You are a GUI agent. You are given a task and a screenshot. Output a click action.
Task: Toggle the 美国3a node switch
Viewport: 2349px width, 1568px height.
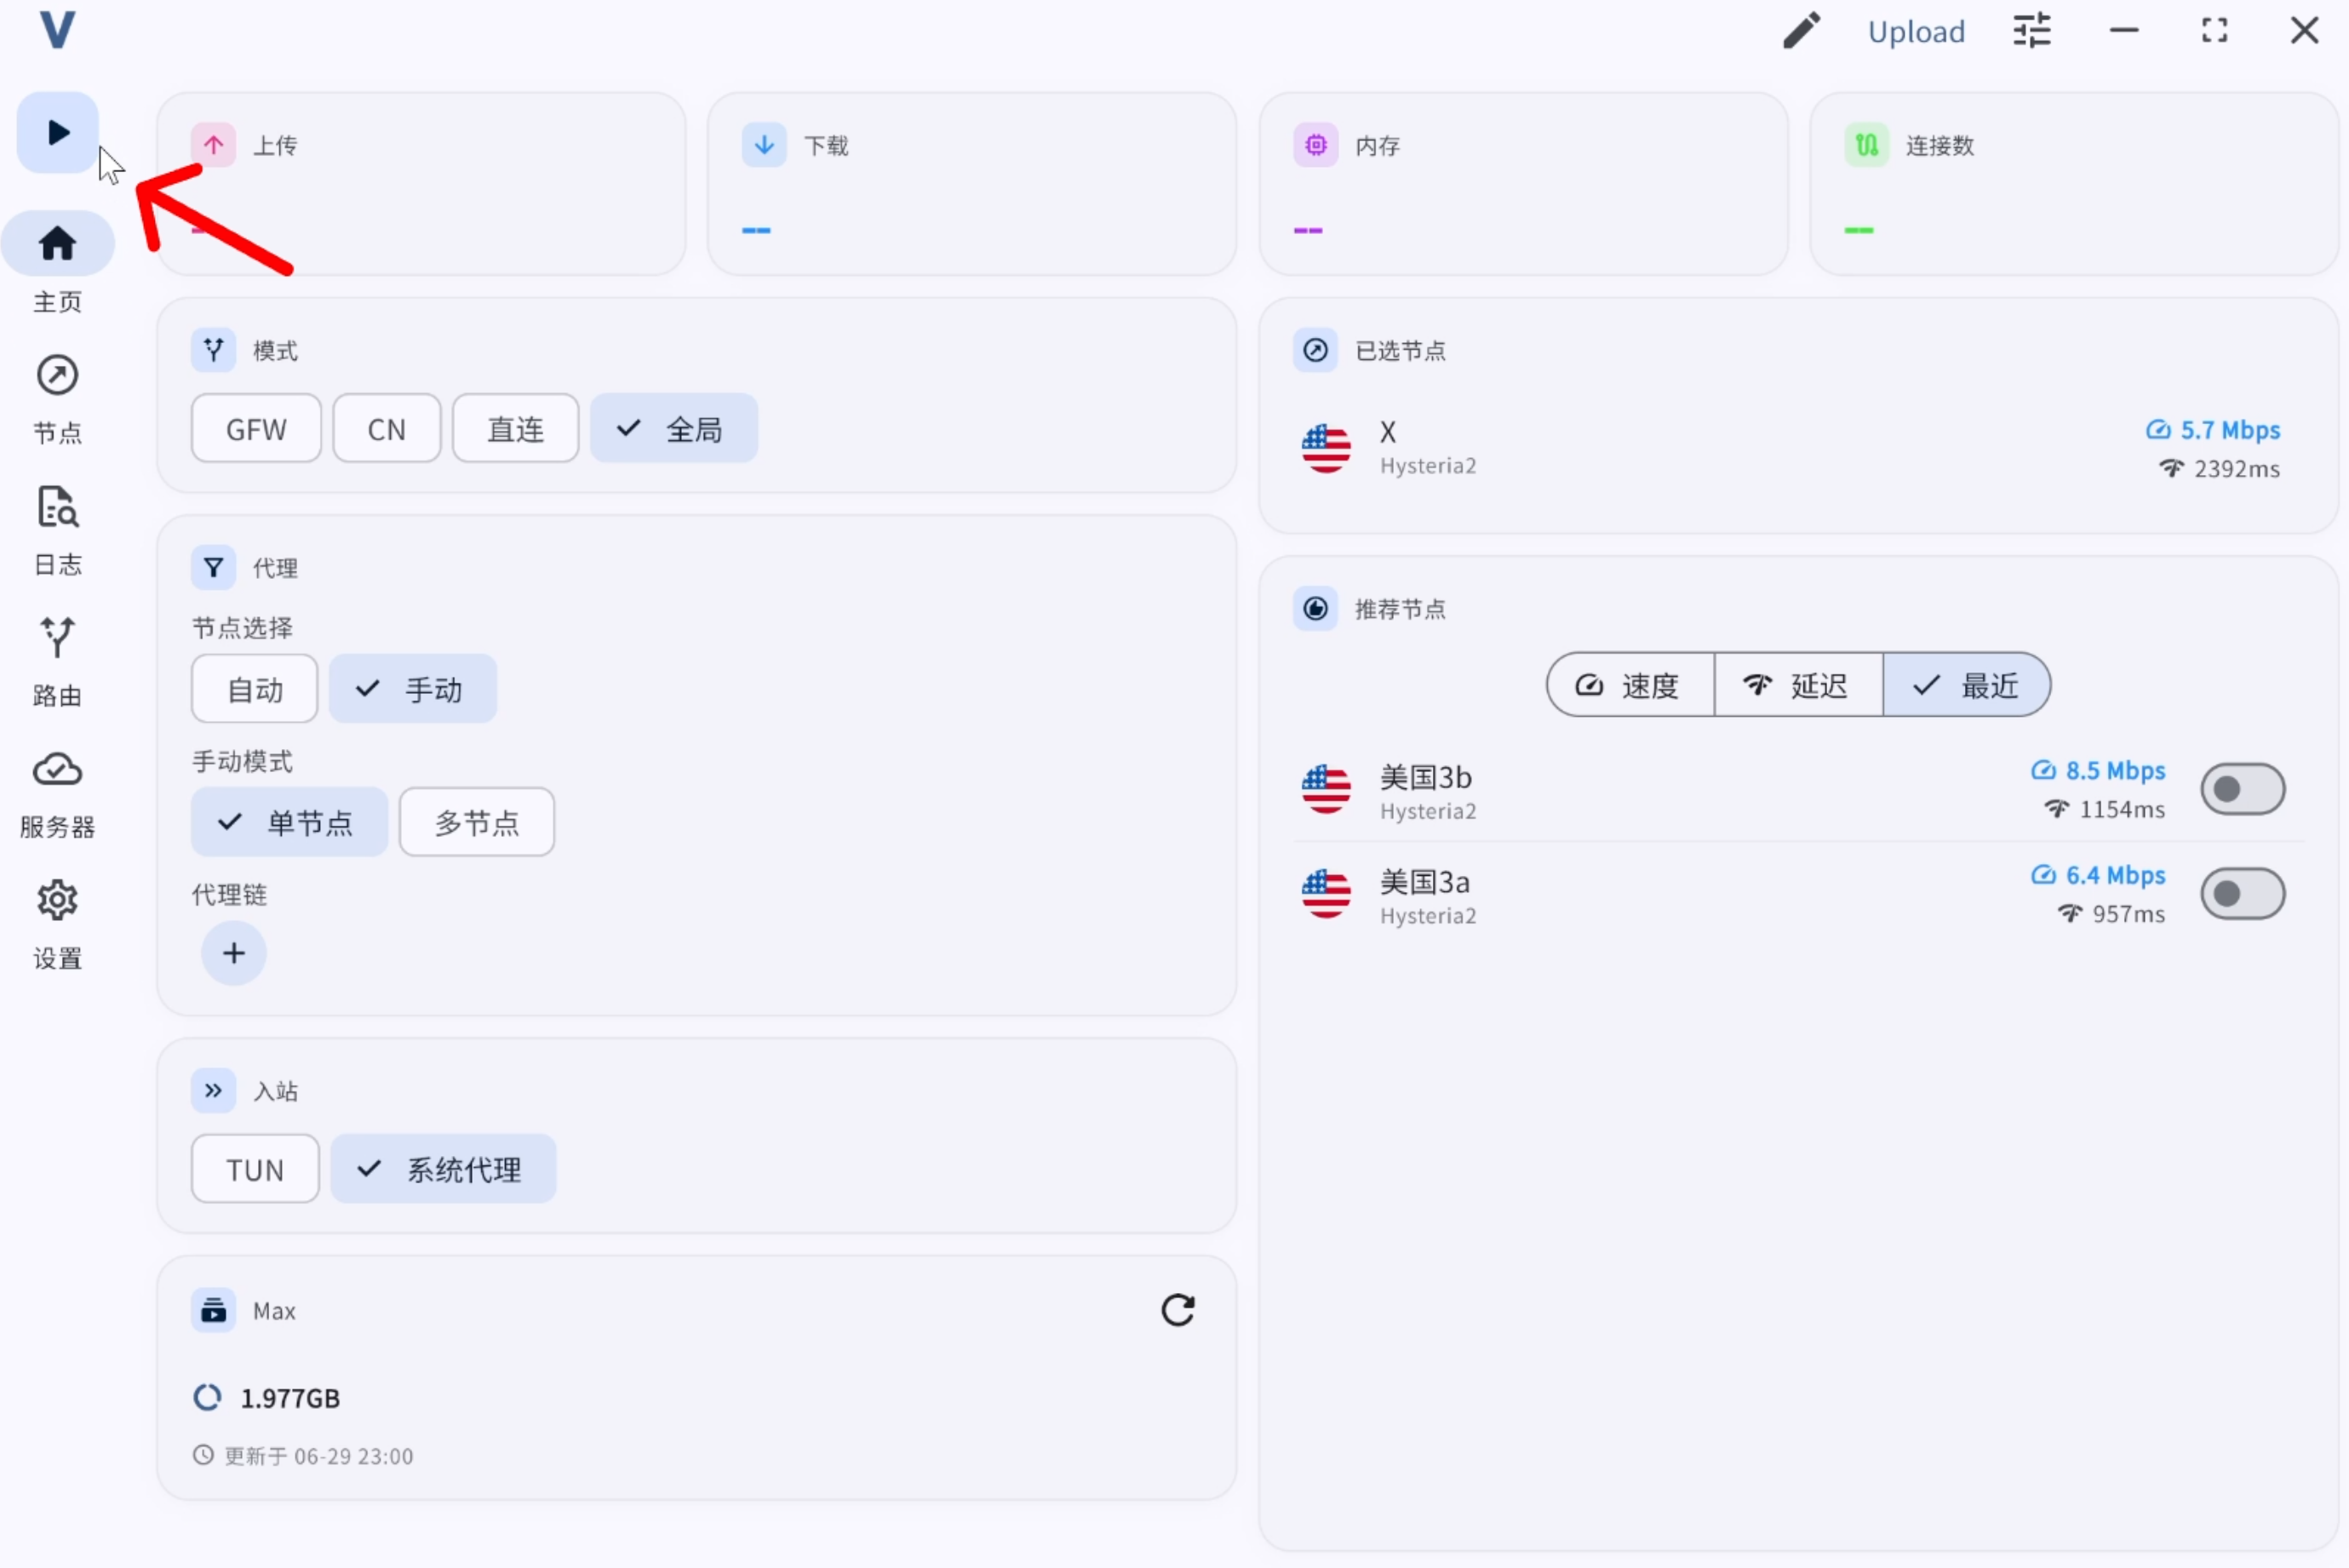(2242, 892)
